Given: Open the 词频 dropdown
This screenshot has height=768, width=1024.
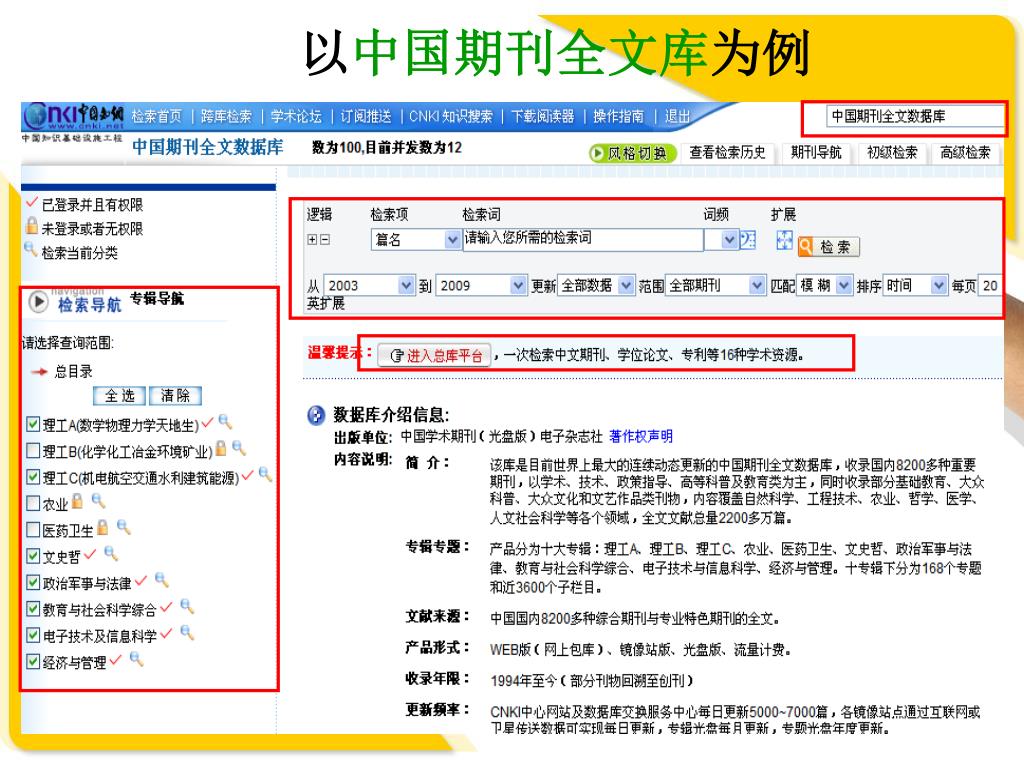Looking at the screenshot, I should click(722, 240).
